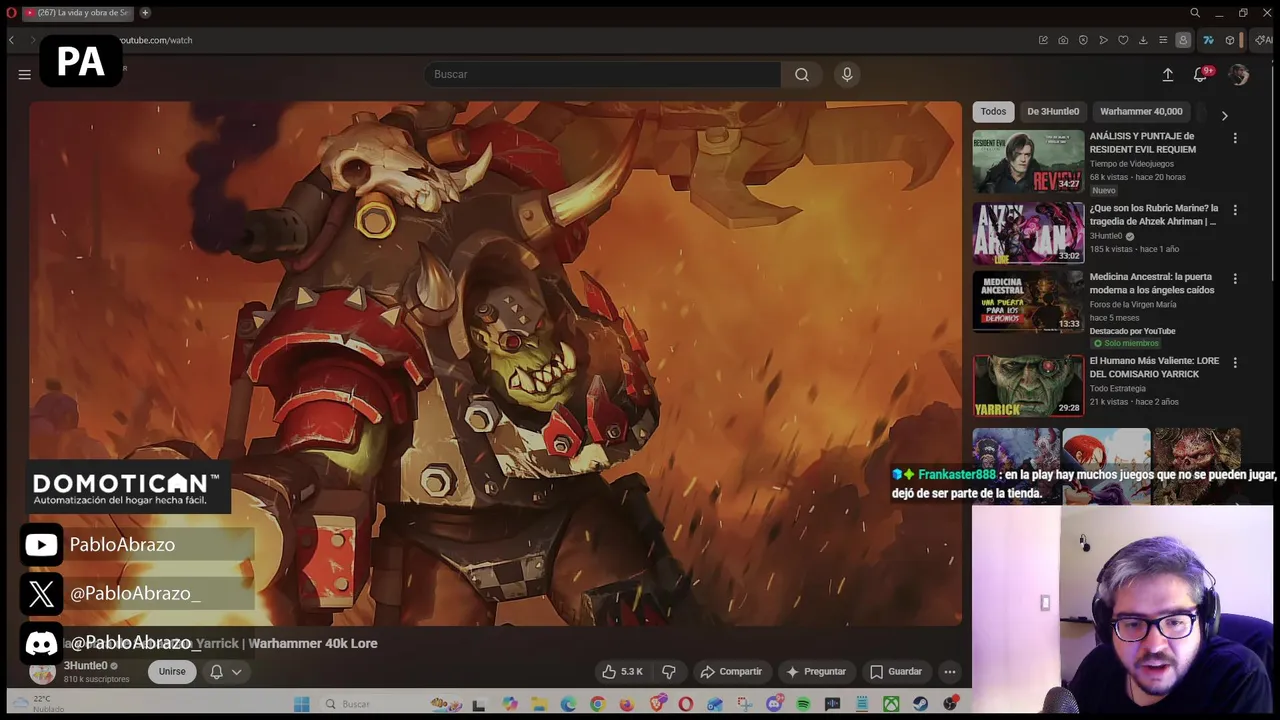Open El Humano Más Valiente Yarrick title
Image resolution: width=1280 pixels, height=720 pixels.
pyautogui.click(x=1154, y=367)
